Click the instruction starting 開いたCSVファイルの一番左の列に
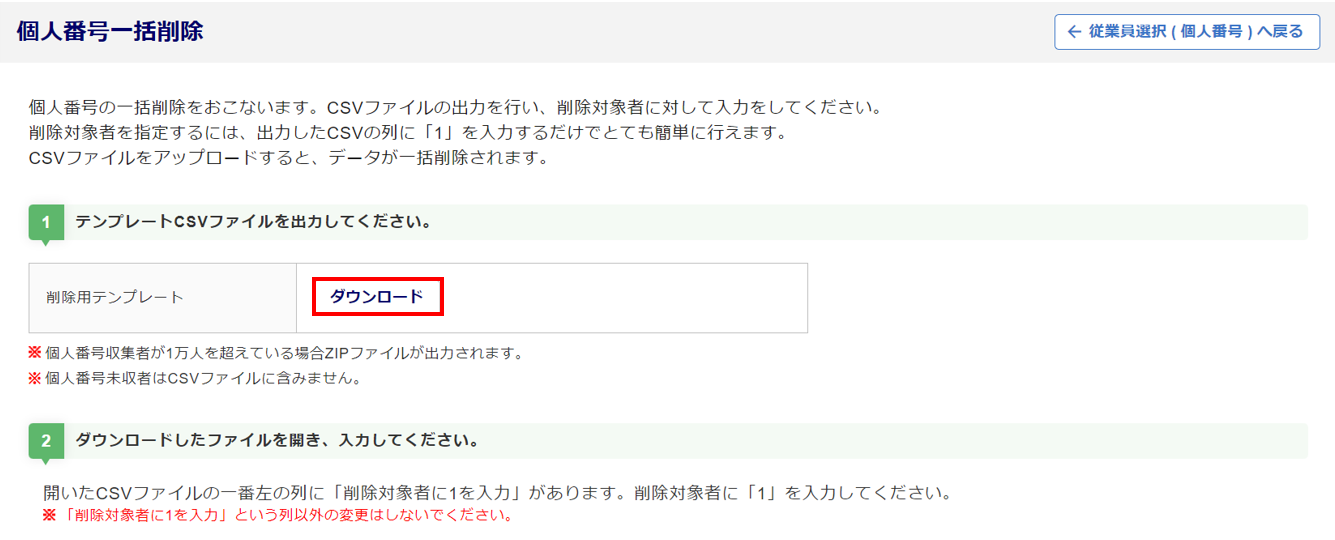Screen dimensions: 1335x540 496,493
